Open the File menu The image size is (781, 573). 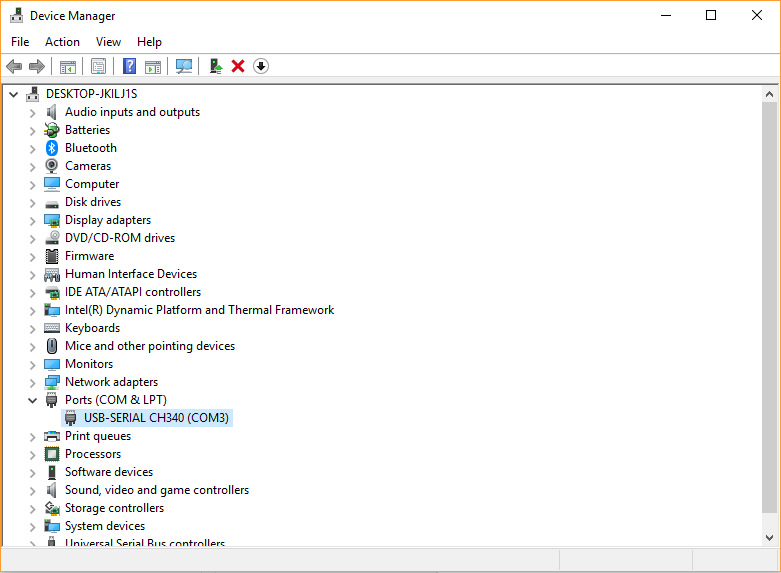[20, 42]
